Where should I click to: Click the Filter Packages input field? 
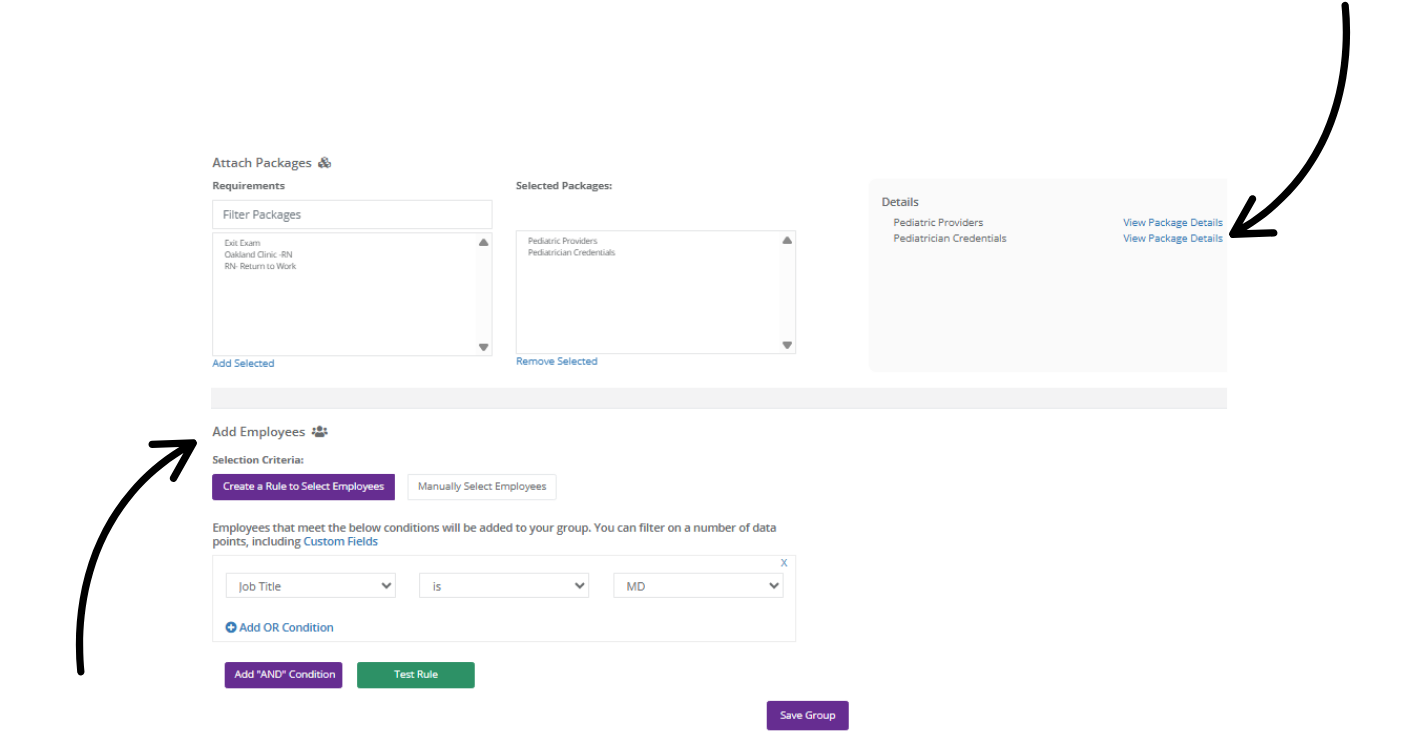(352, 215)
